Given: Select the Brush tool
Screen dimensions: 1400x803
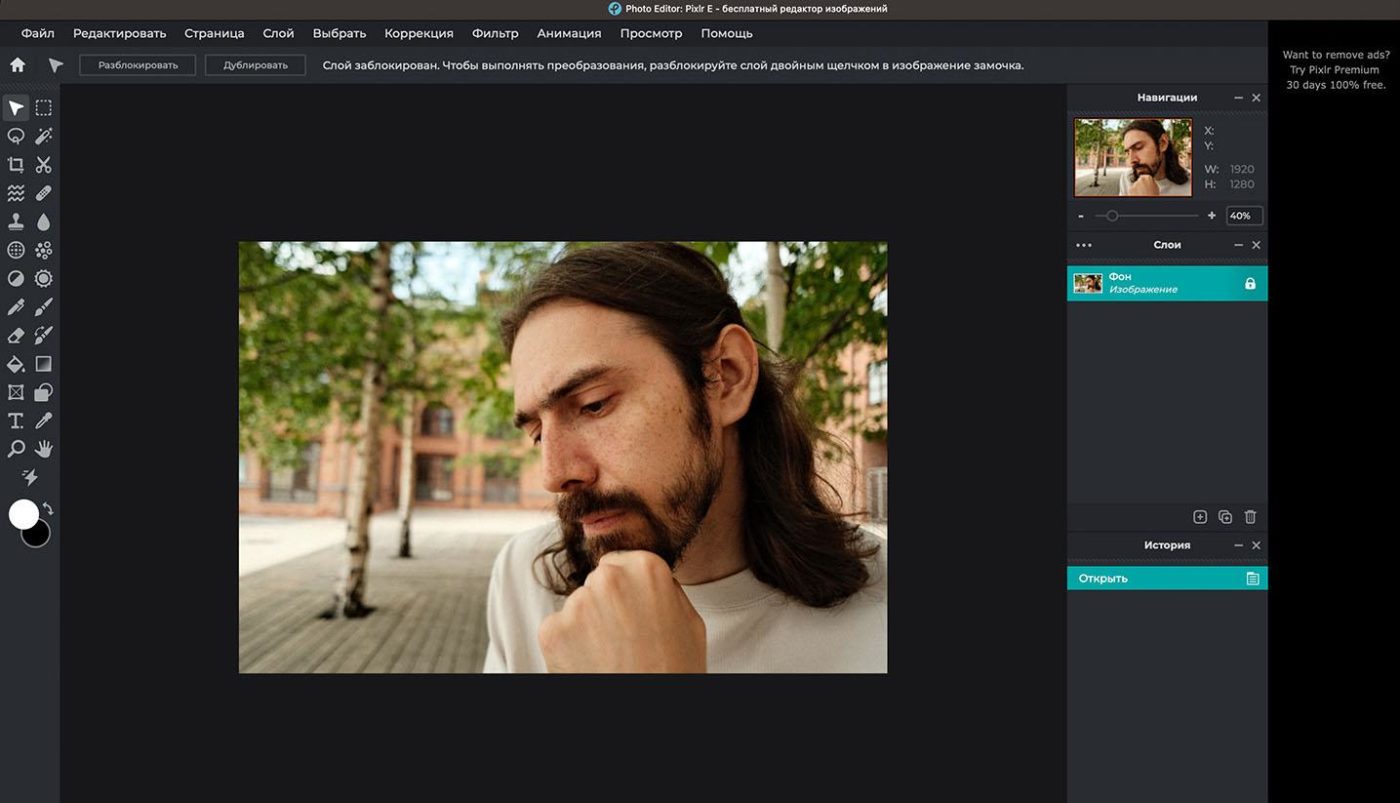Looking at the screenshot, I should click(44, 307).
